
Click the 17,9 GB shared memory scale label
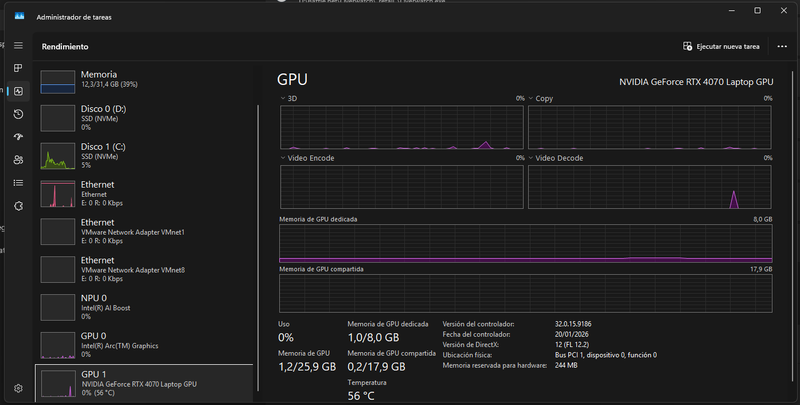[x=761, y=269]
